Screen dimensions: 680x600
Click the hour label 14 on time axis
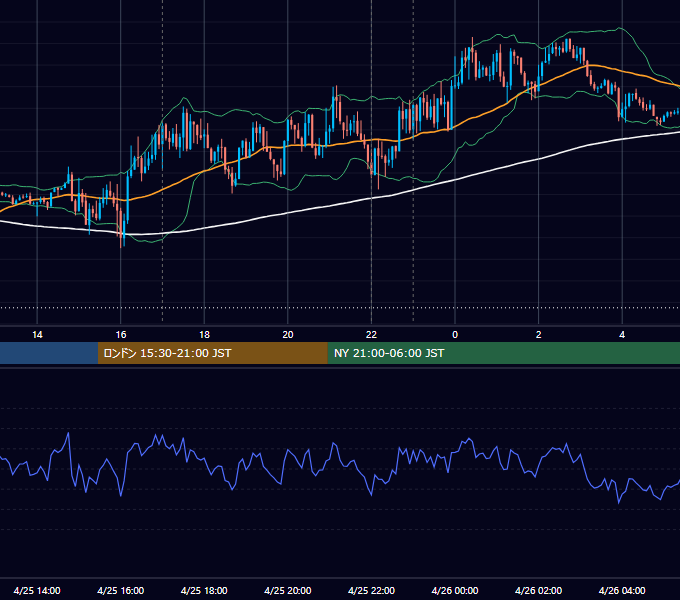37,335
